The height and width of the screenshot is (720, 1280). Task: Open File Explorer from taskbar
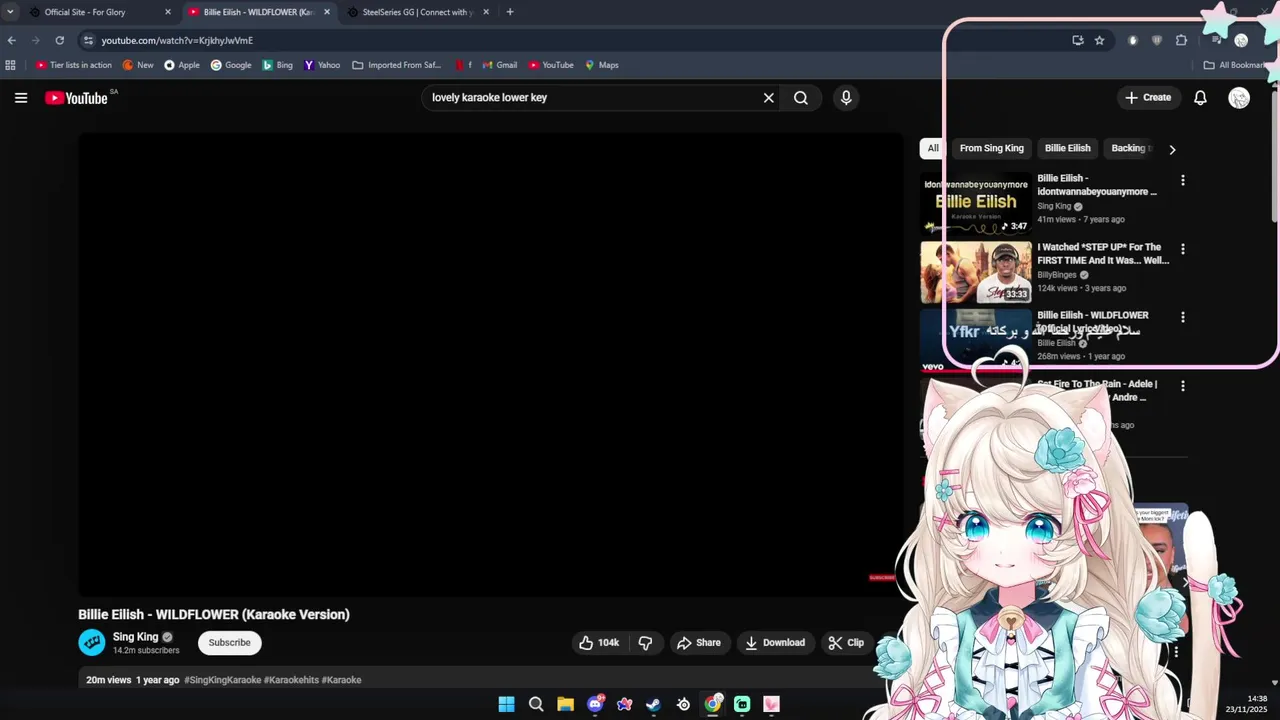click(x=565, y=704)
